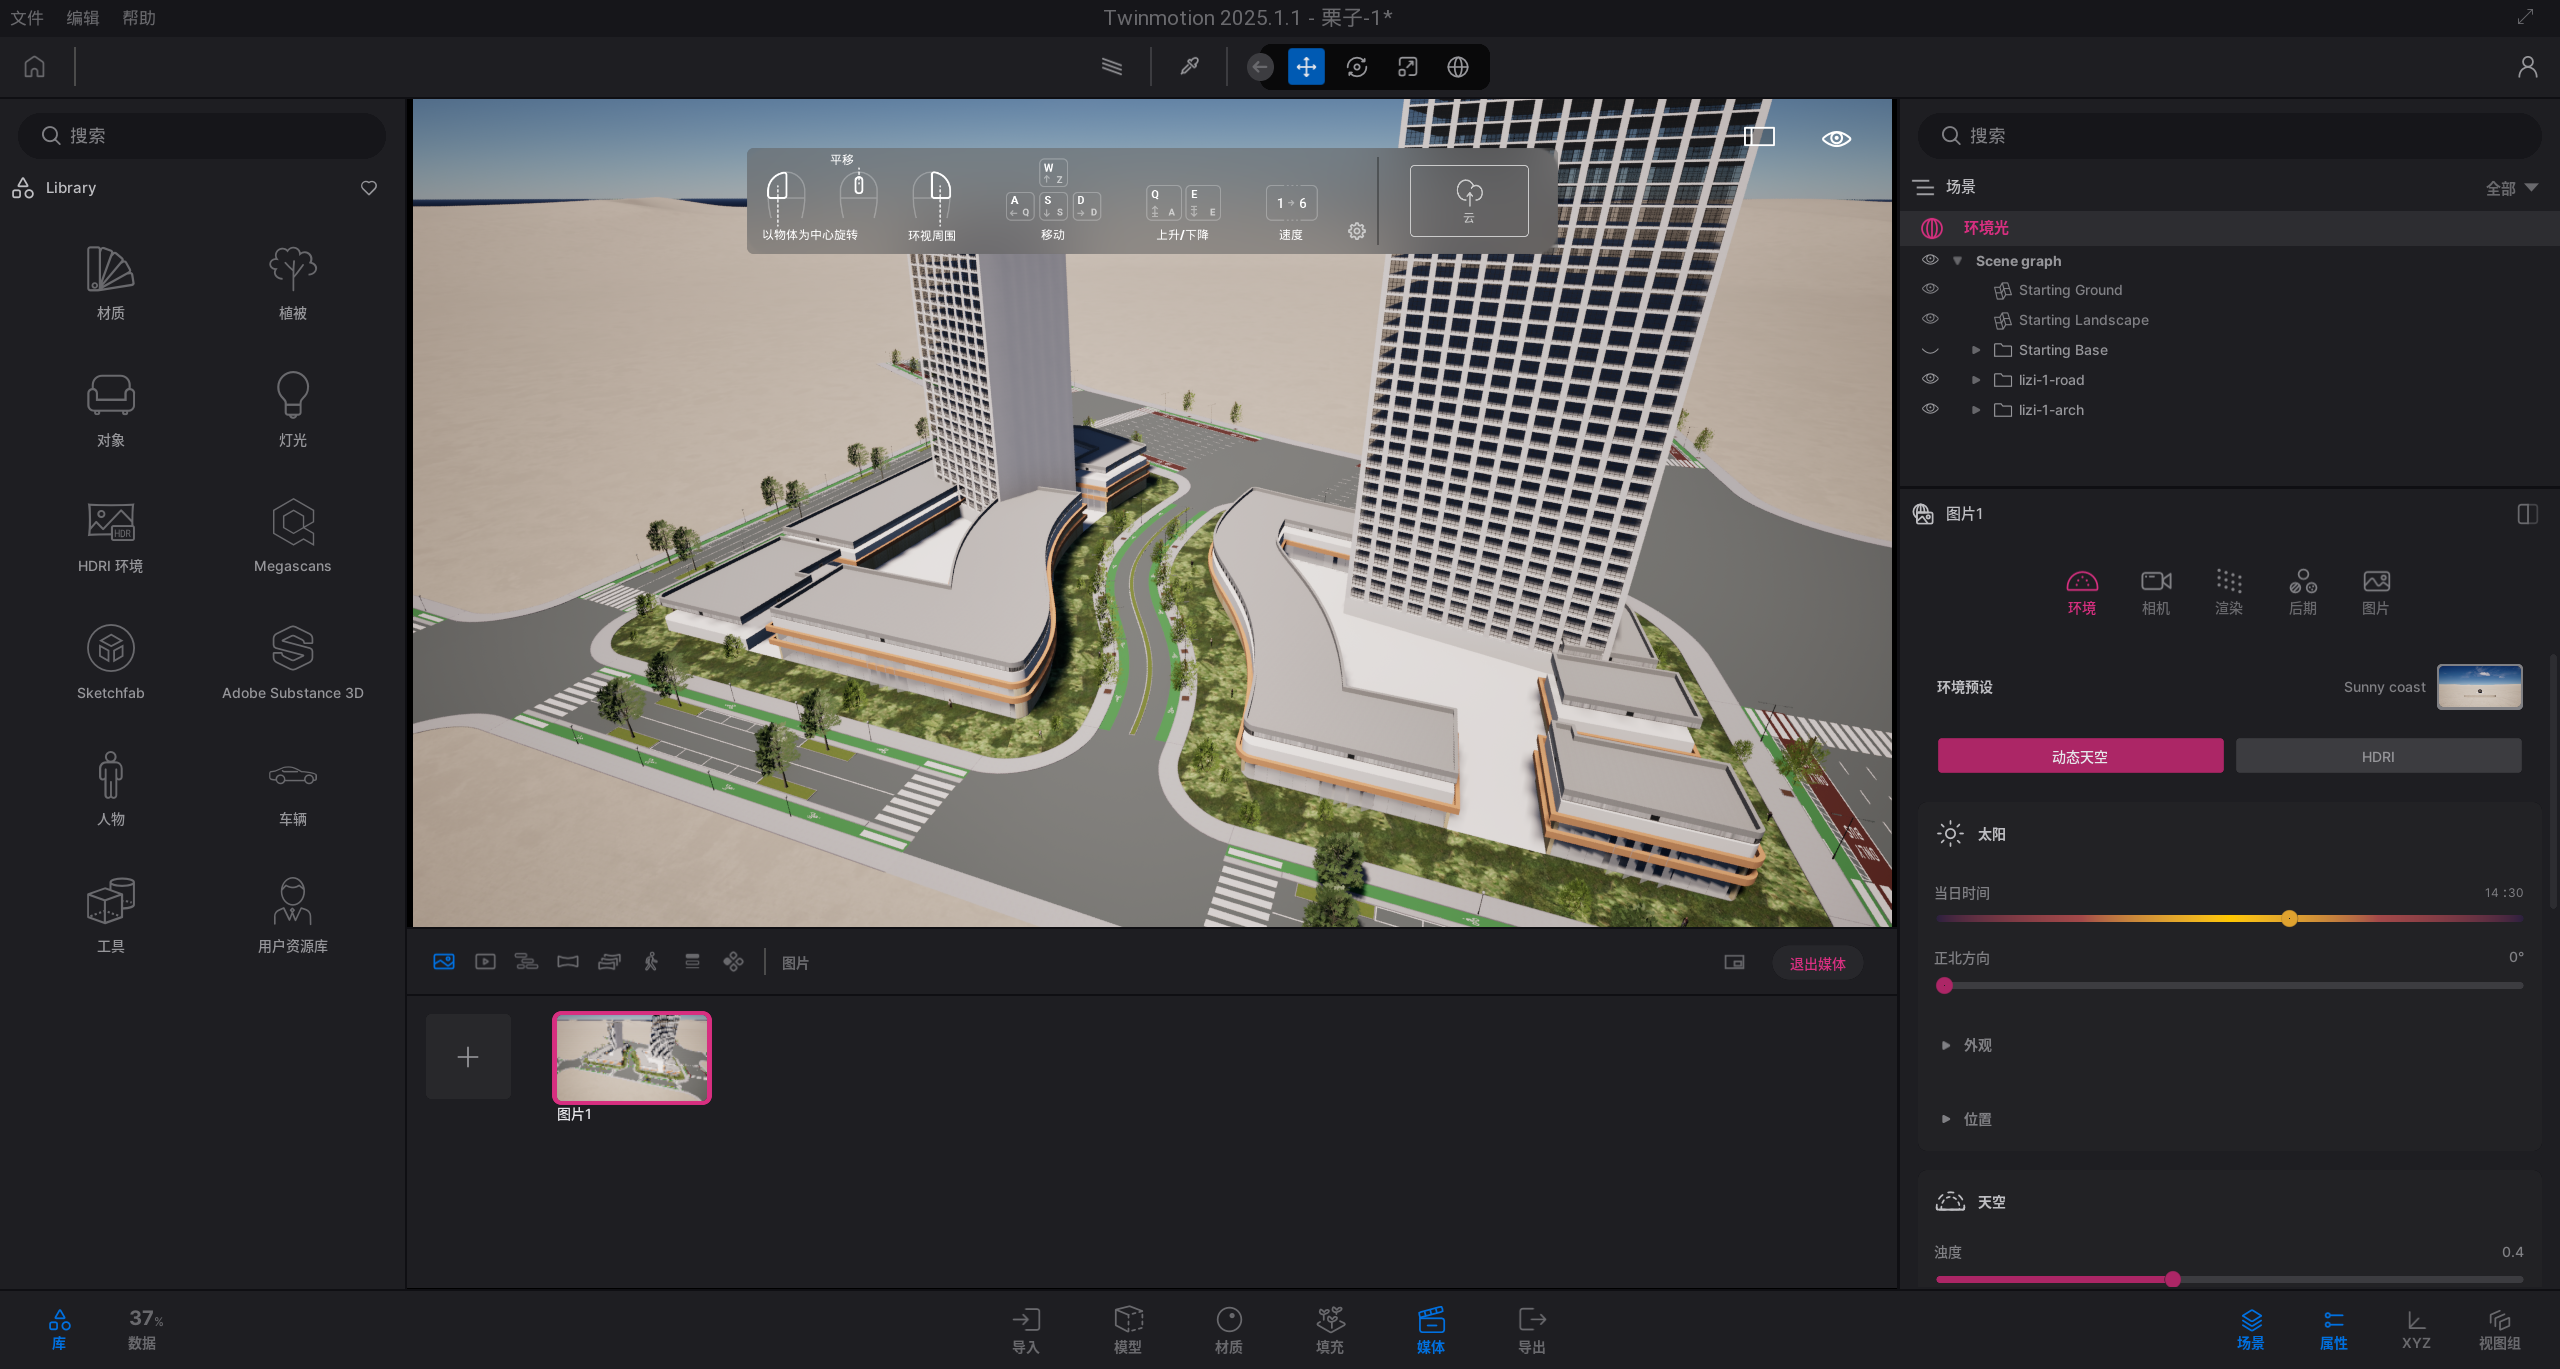This screenshot has height=1369, width=2560.
Task: Open the 全部 scene filter dropdown
Action: [2512, 188]
